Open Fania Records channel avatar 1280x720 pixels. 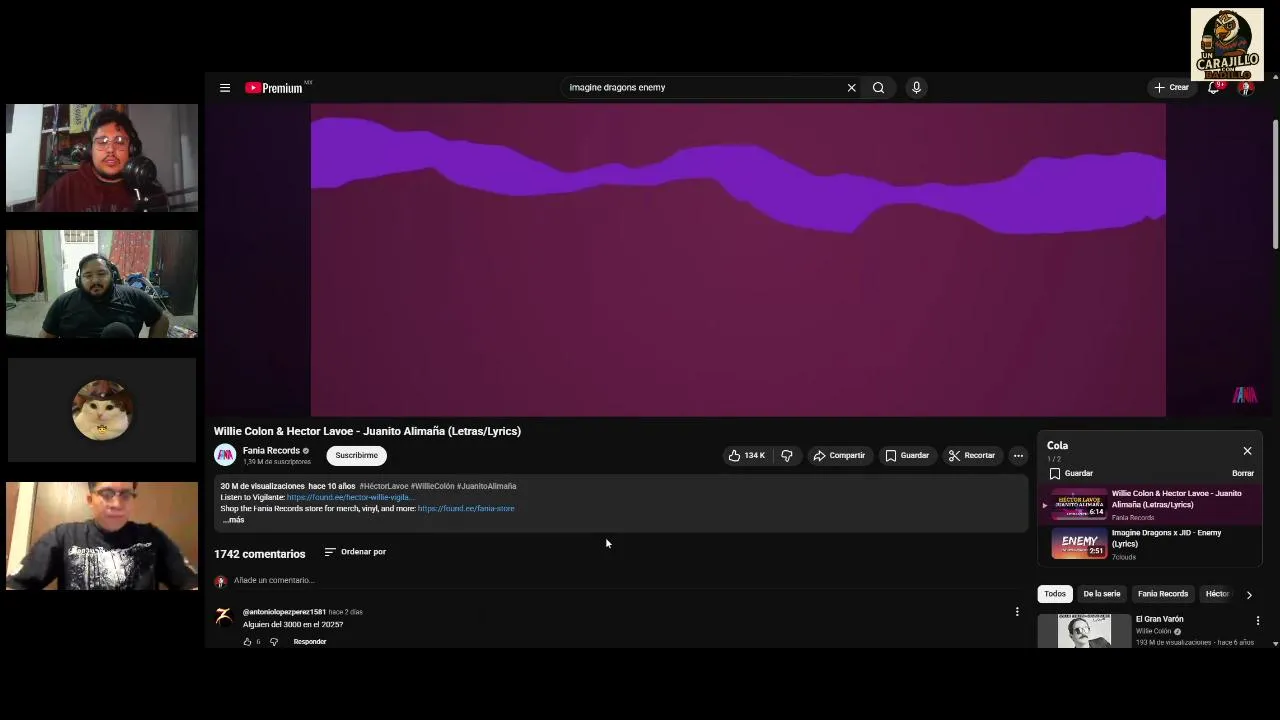click(x=225, y=455)
